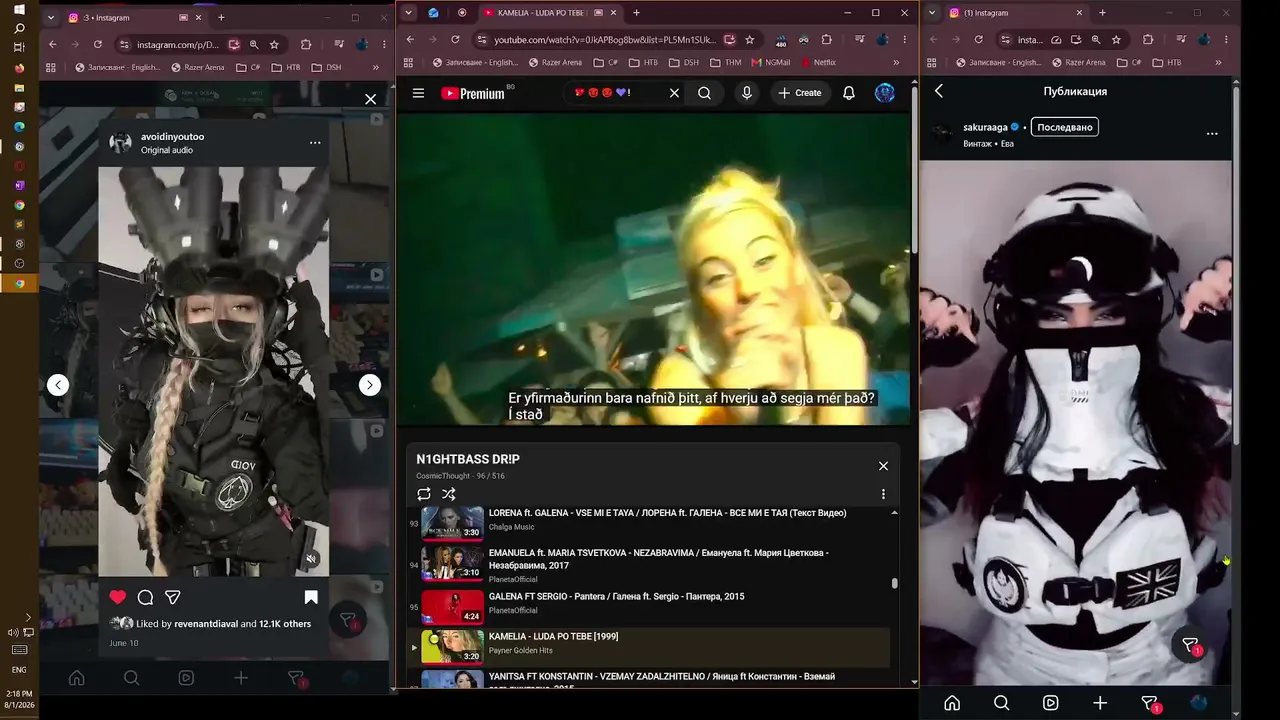
Task: Open the playlist panel three-dot options menu
Action: pyautogui.click(x=883, y=494)
